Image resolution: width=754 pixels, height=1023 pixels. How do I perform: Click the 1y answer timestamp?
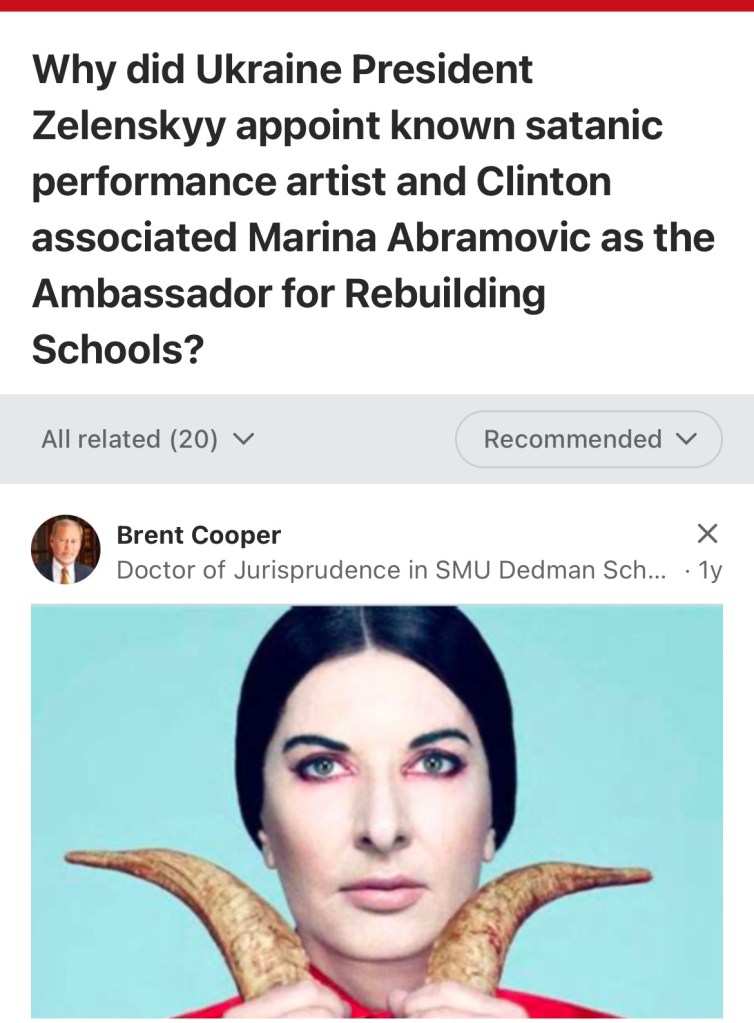click(x=710, y=571)
